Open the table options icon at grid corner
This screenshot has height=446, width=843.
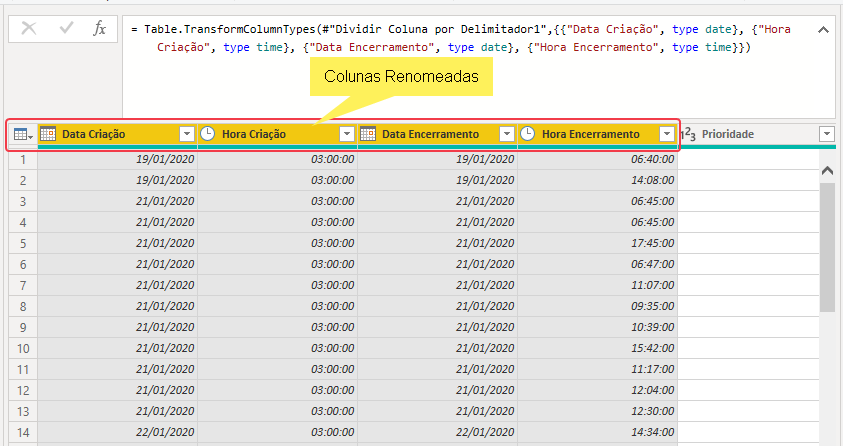tap(22, 134)
